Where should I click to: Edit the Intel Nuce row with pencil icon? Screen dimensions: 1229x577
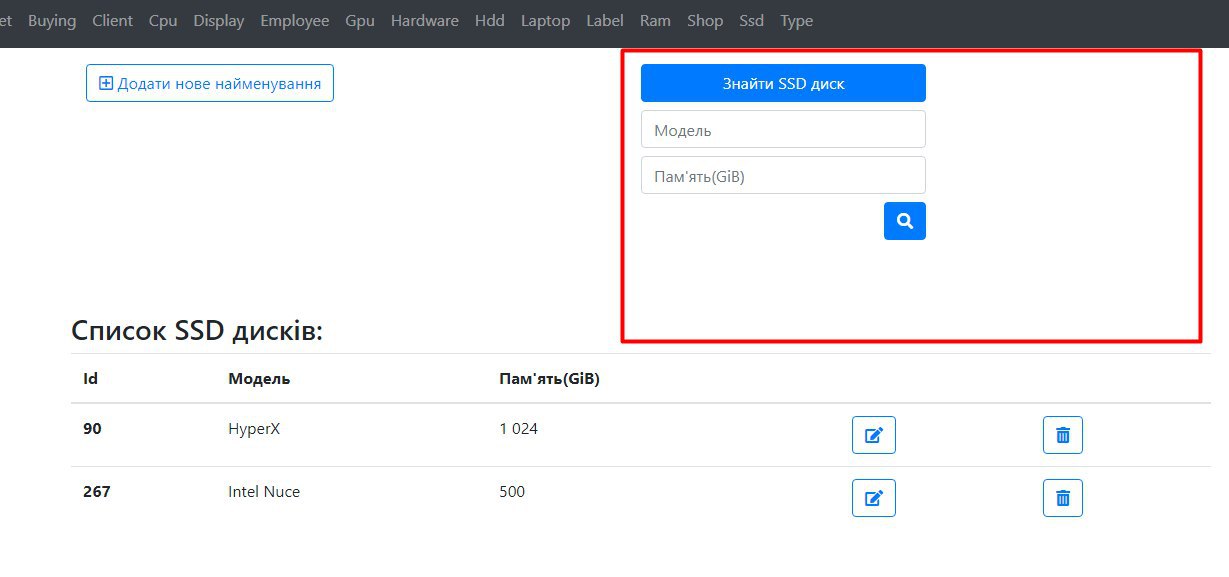pos(873,498)
